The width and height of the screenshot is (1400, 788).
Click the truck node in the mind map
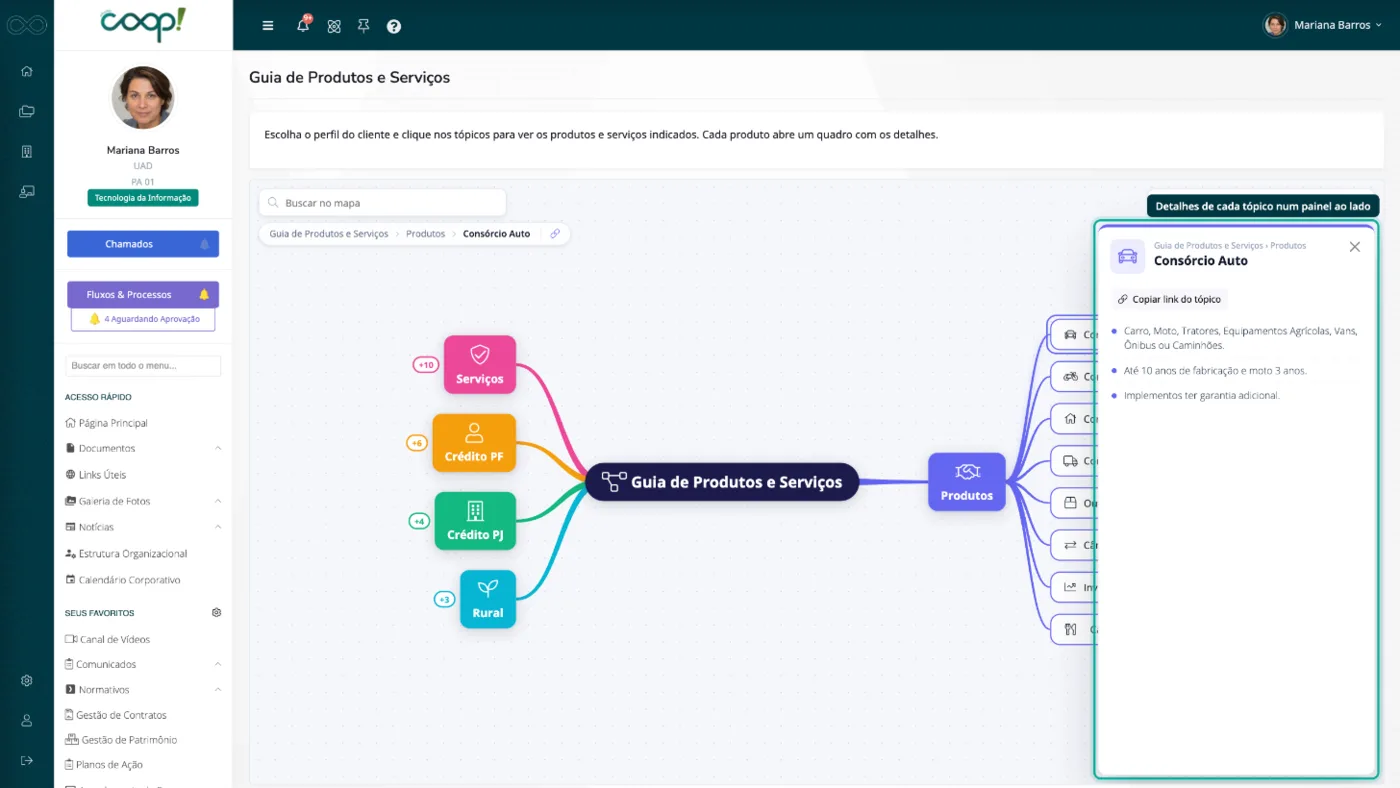[x=1073, y=461]
